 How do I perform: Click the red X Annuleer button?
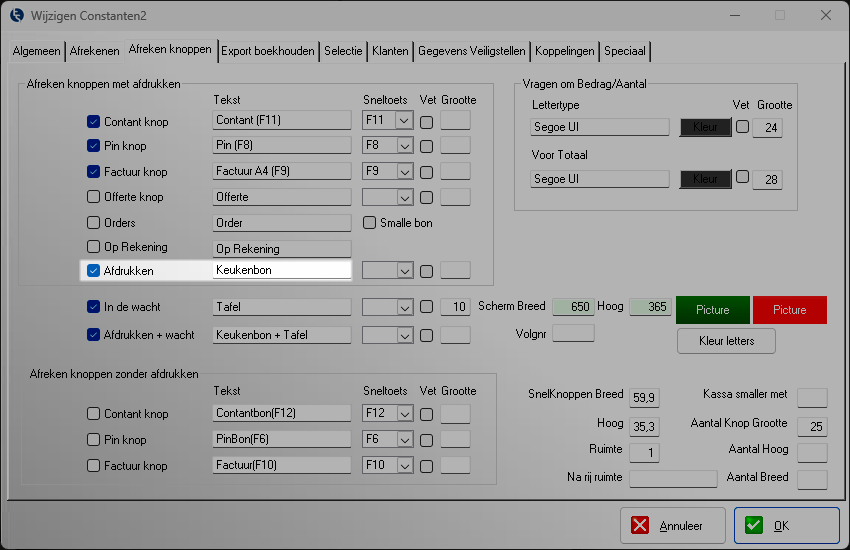pyautogui.click(x=670, y=525)
